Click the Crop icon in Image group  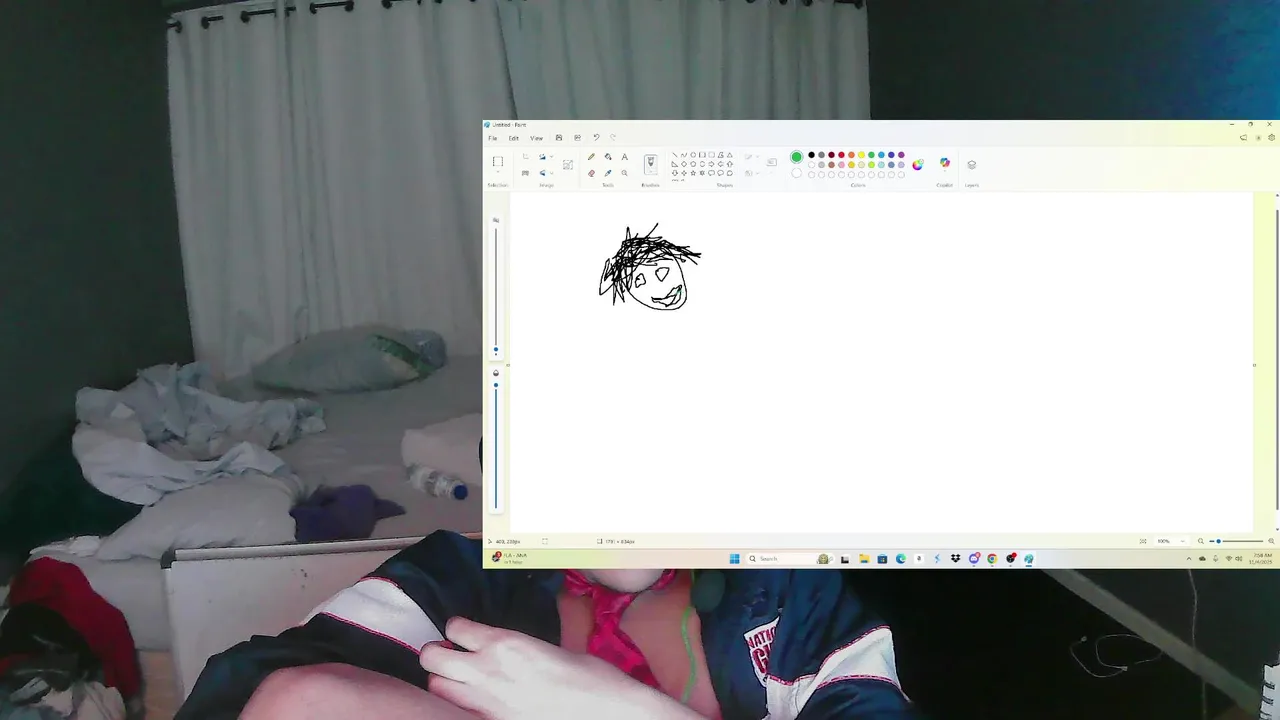coord(525,156)
